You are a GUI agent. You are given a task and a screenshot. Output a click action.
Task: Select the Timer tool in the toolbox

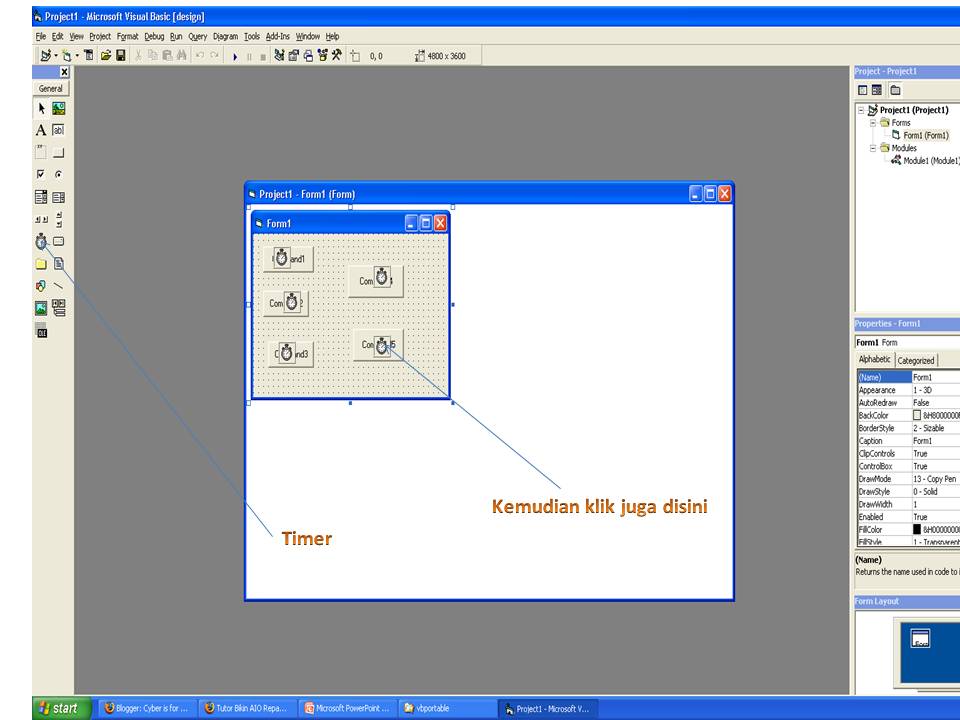[41, 242]
